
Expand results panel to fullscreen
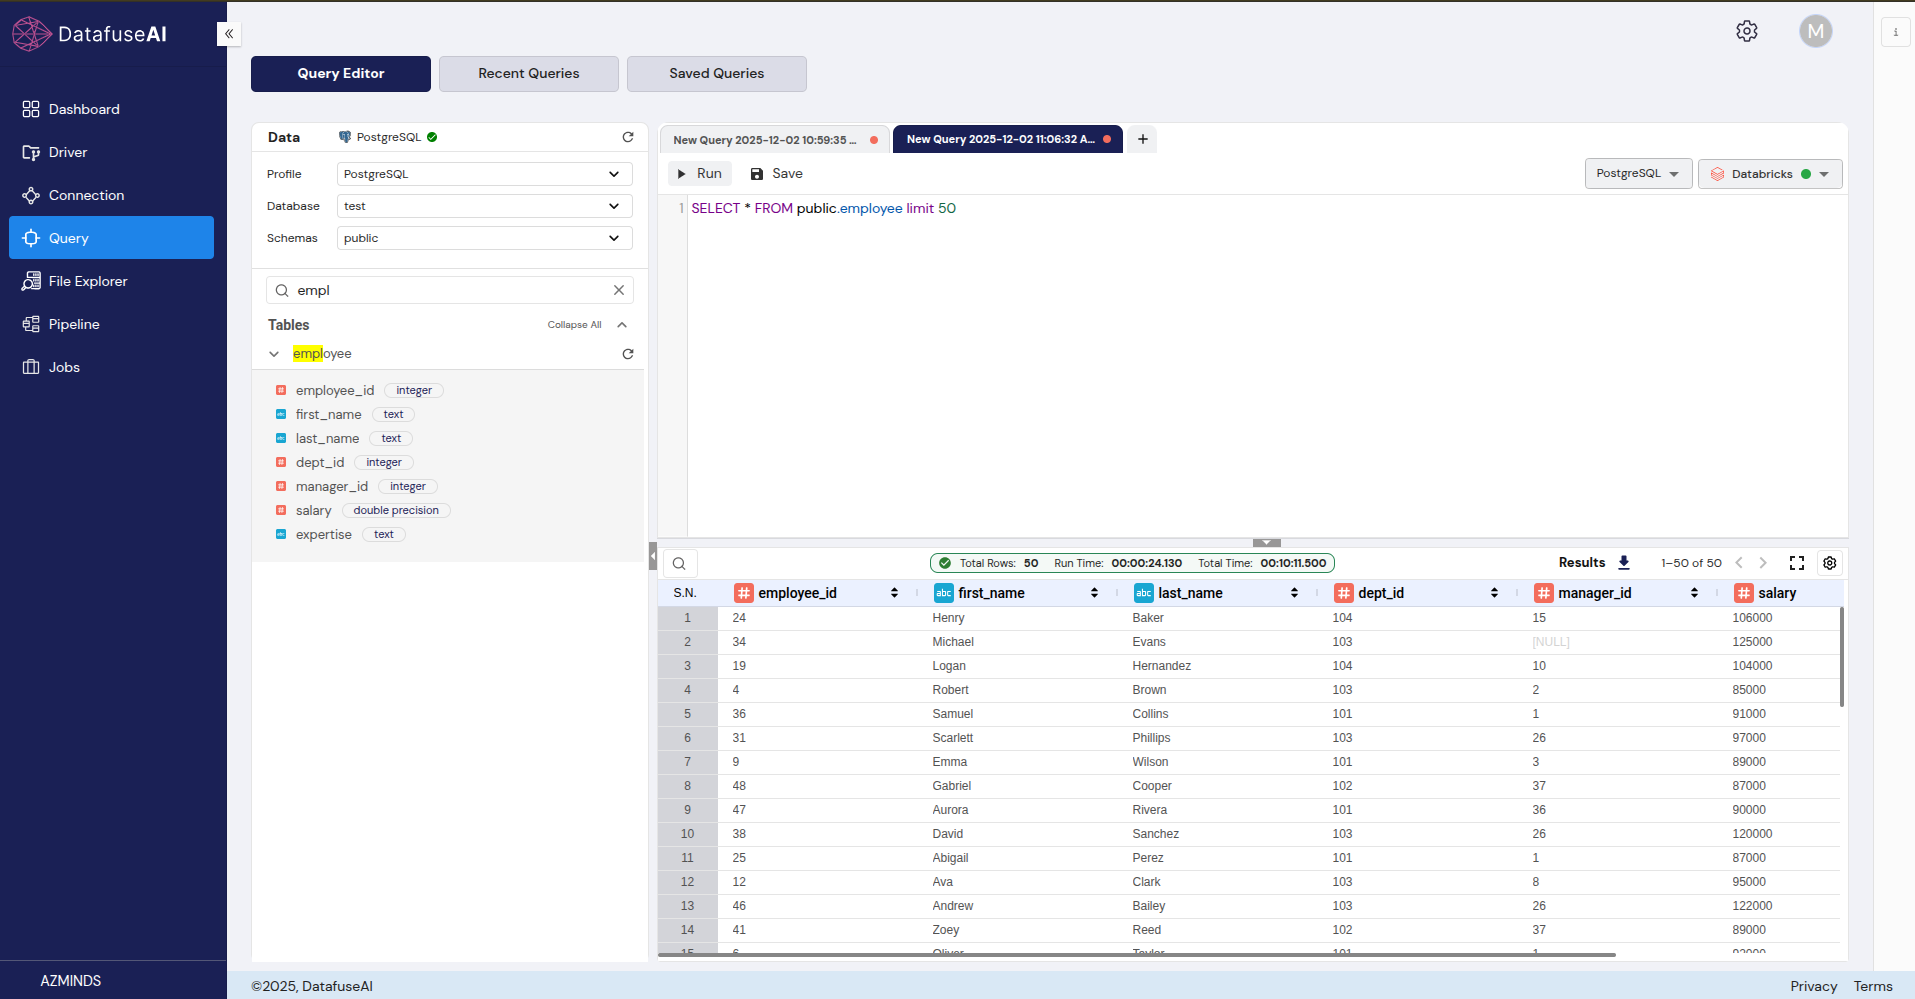point(1797,562)
